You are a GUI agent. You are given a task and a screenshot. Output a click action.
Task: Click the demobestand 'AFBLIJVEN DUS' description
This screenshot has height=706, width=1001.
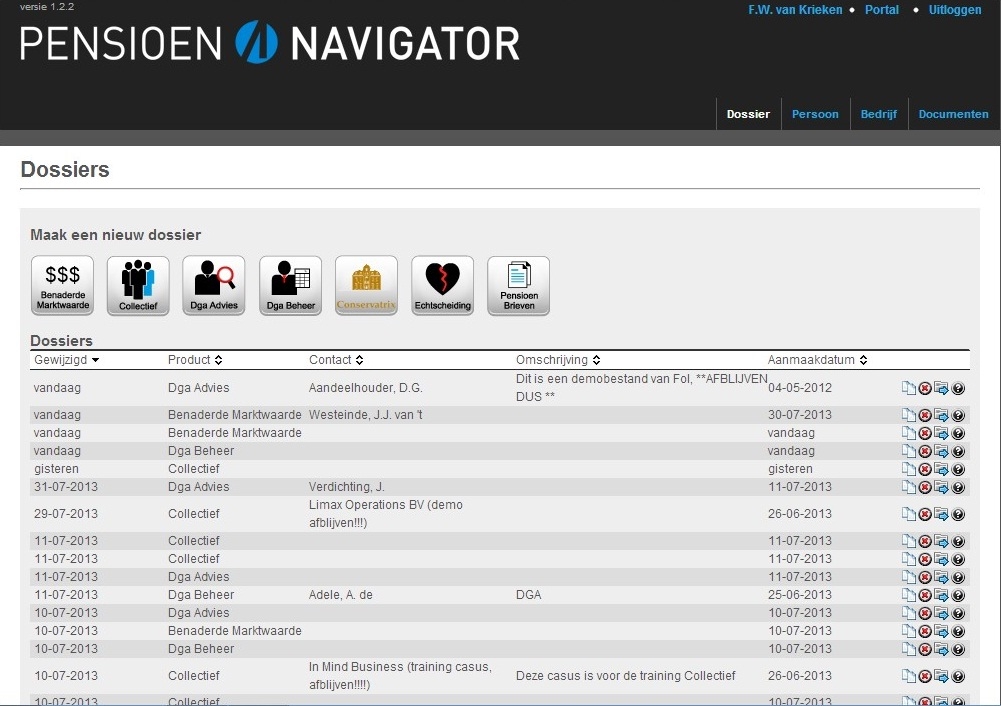click(642, 388)
